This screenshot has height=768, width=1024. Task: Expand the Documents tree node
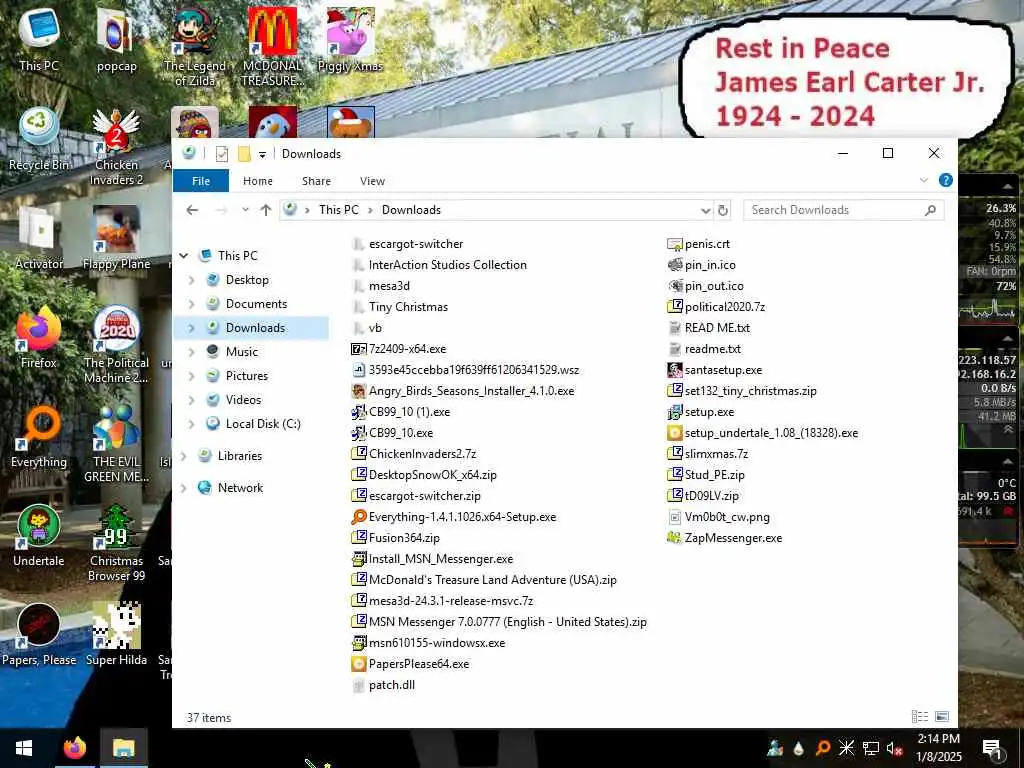[191, 304]
